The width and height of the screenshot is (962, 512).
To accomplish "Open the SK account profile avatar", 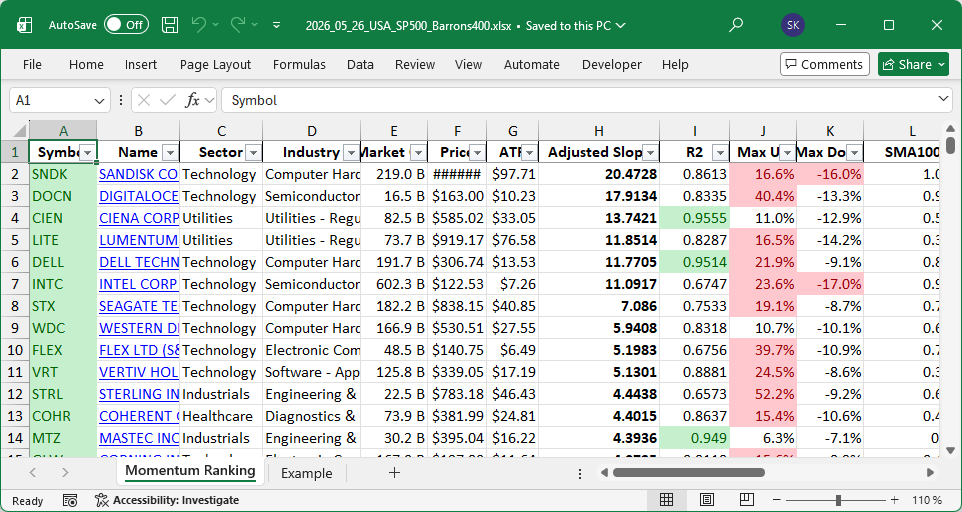I will pyautogui.click(x=793, y=25).
